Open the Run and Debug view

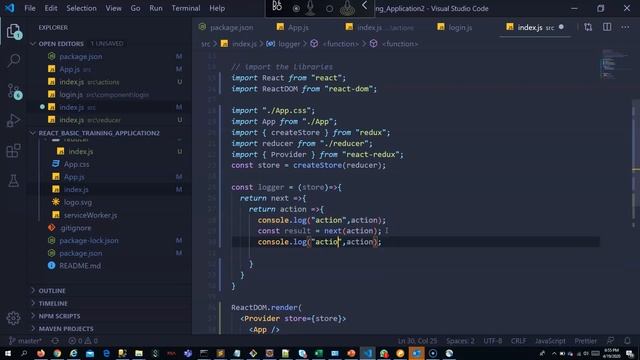13,121
